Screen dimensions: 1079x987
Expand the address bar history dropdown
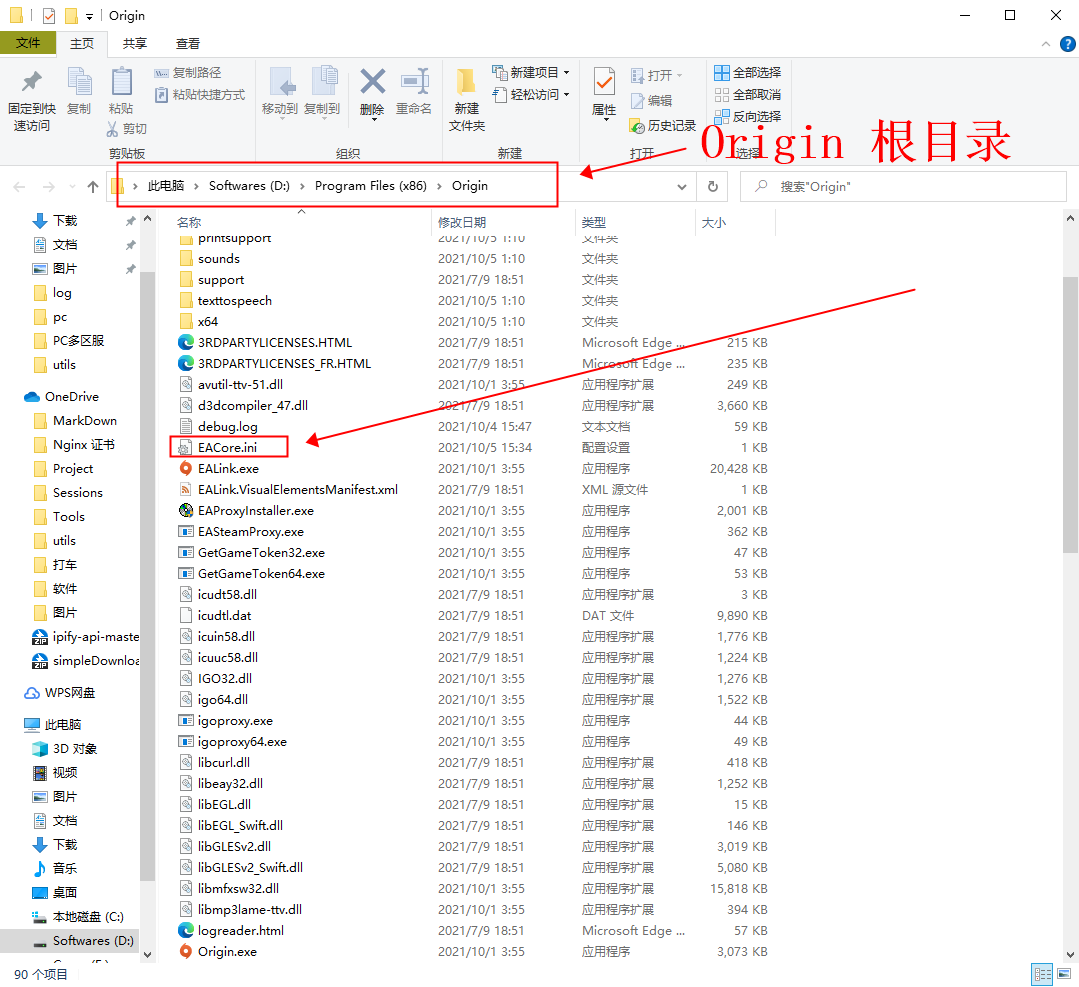[x=682, y=187]
